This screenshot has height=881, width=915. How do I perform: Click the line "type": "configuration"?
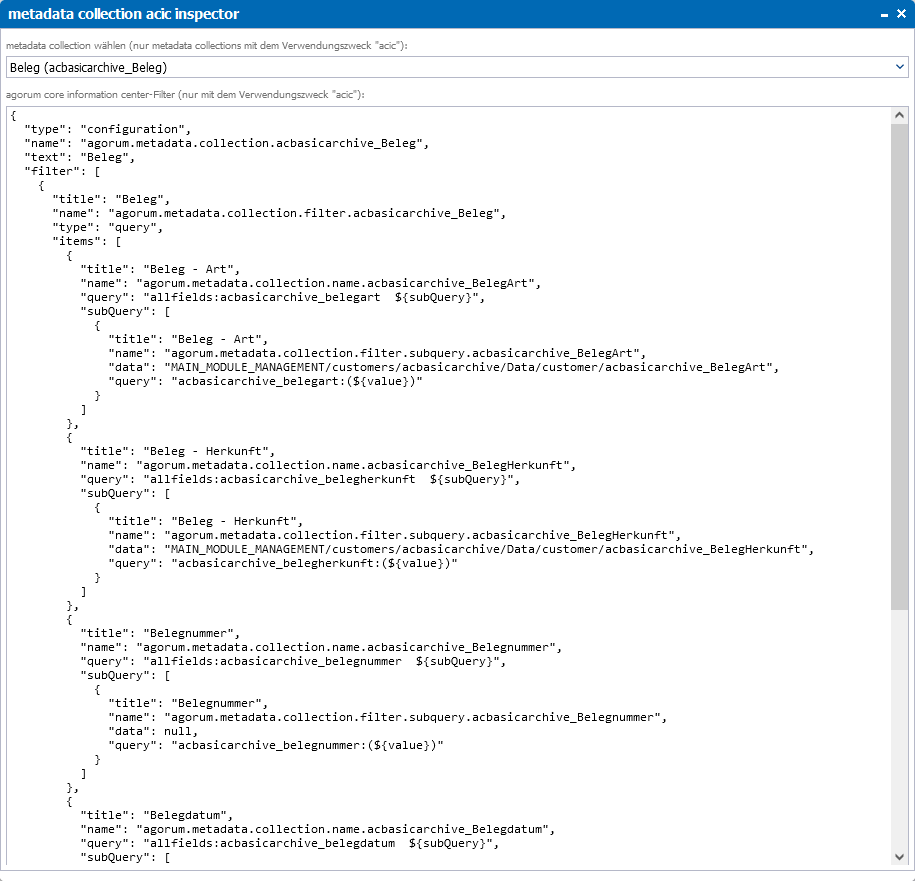coord(107,129)
